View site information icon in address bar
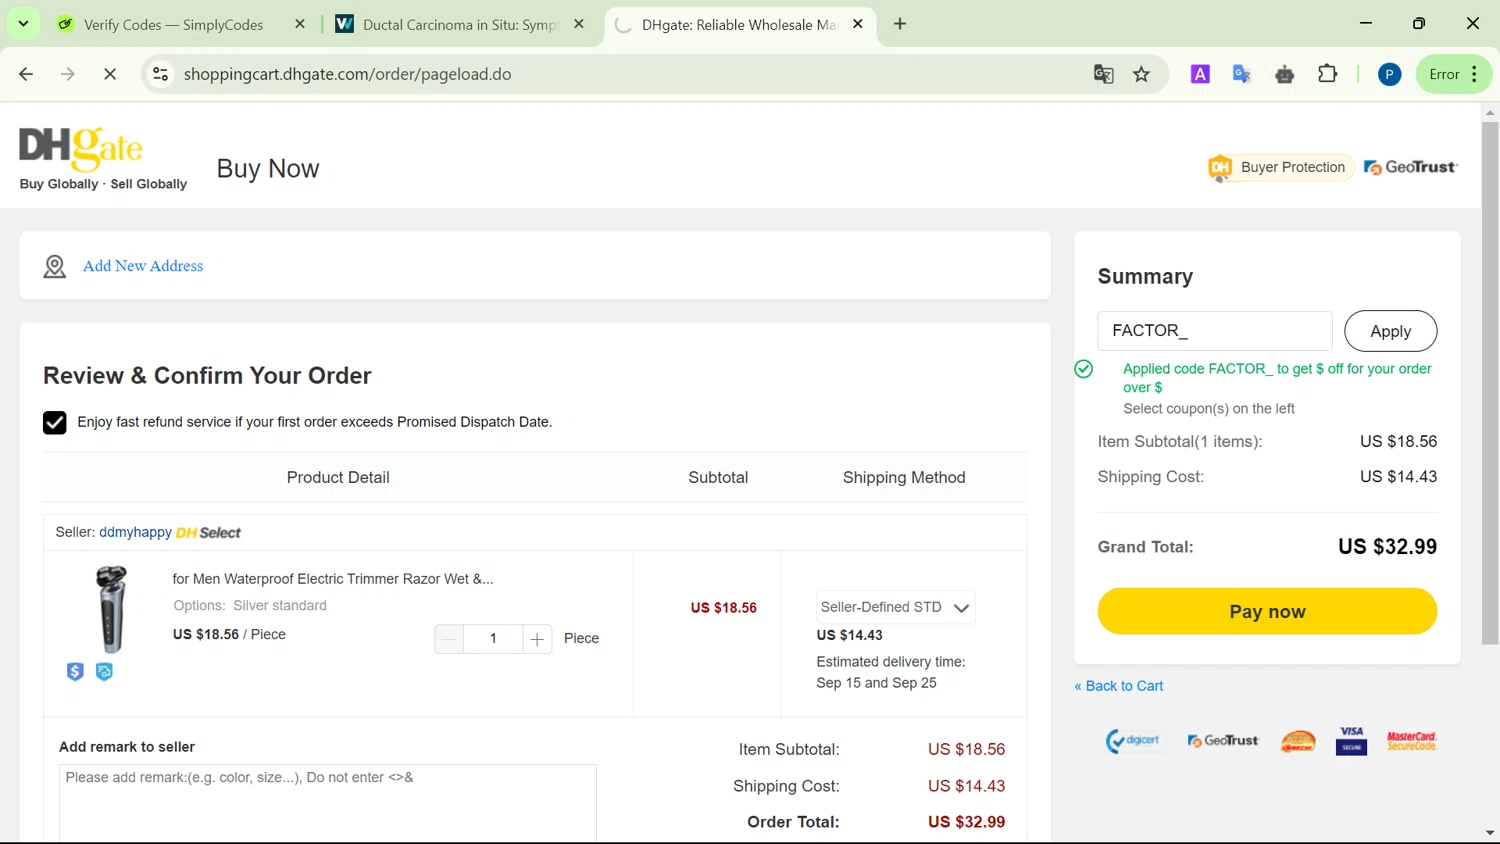1500x844 pixels. tap(160, 74)
